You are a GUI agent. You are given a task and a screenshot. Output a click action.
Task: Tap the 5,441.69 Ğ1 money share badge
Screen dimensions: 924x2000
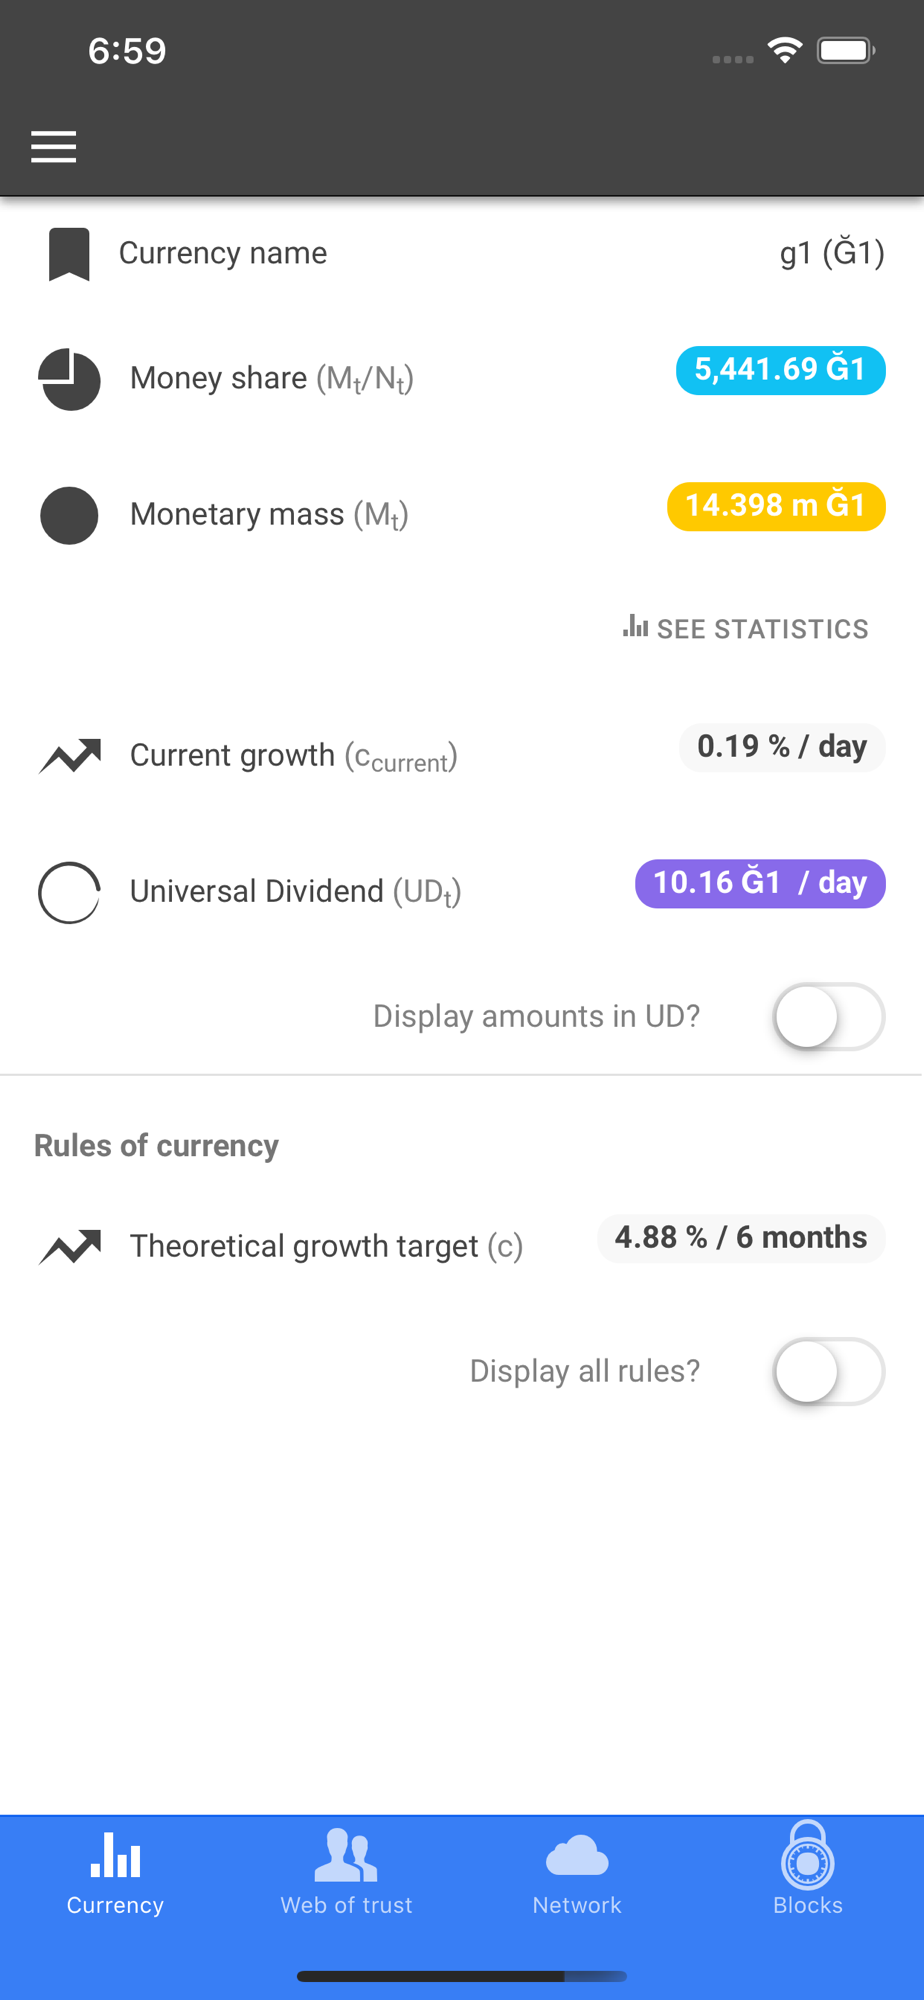point(780,370)
